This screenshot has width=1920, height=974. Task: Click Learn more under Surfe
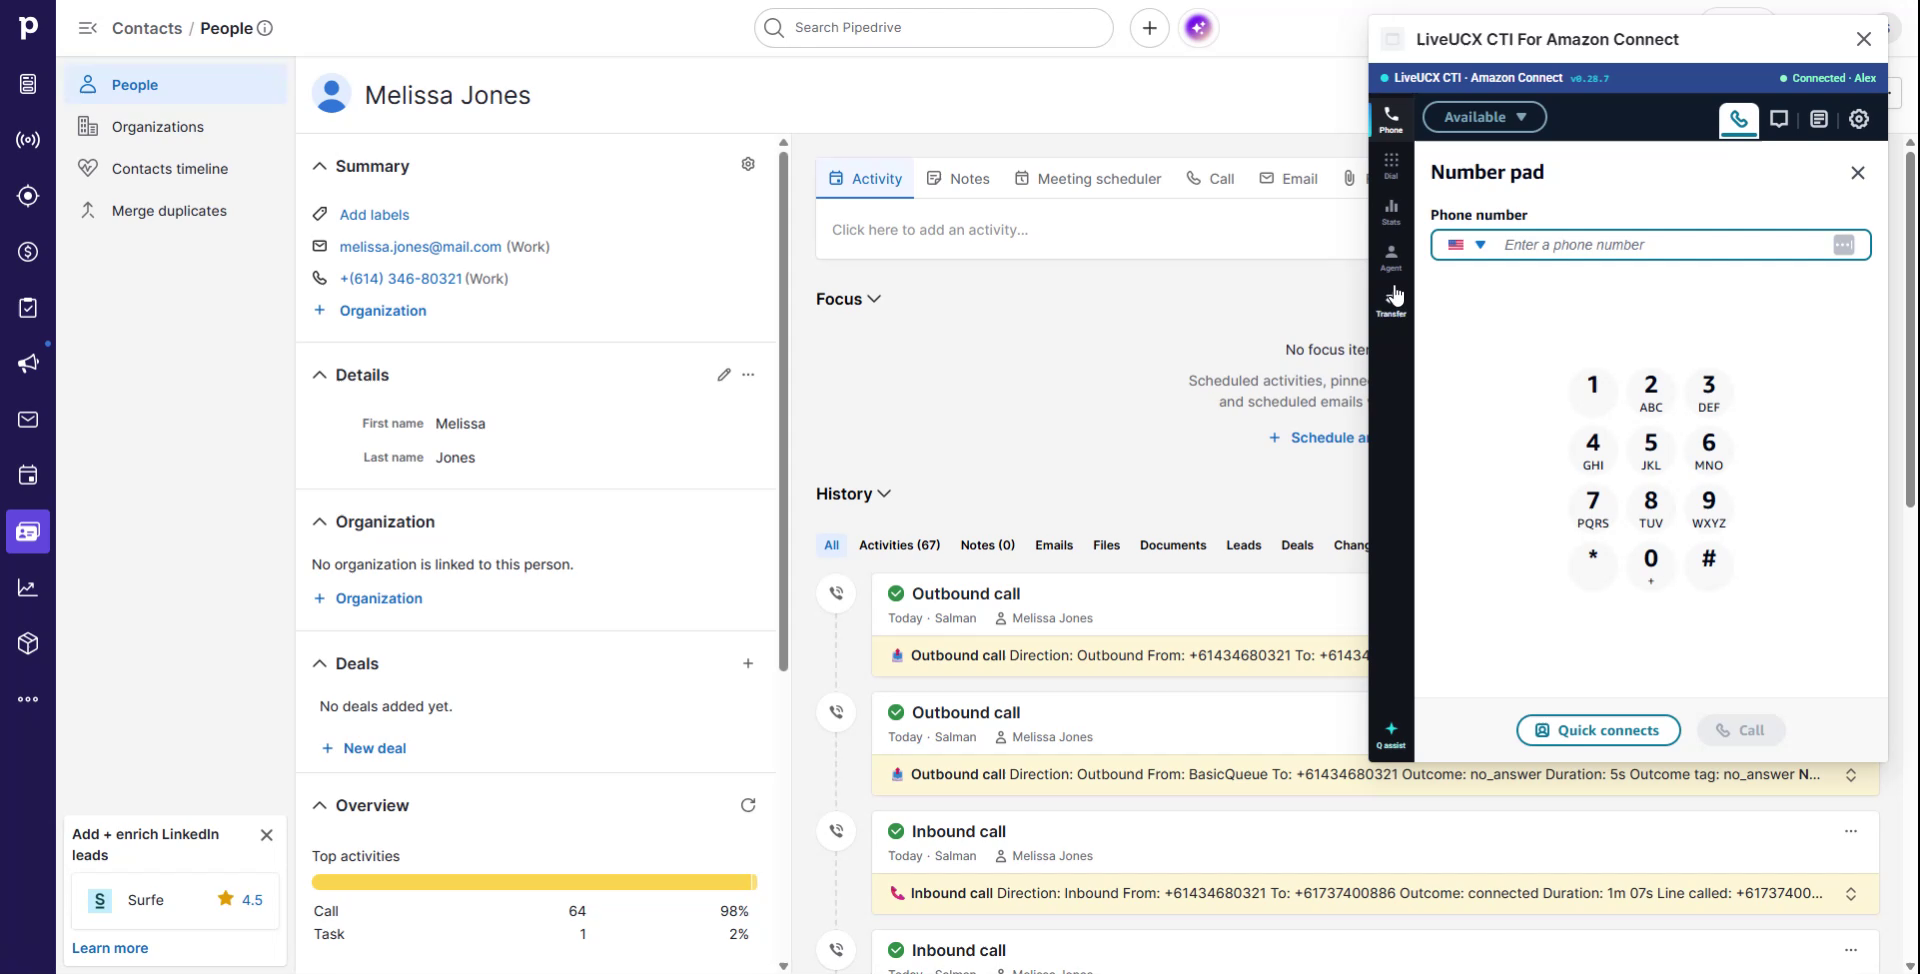tap(110, 948)
